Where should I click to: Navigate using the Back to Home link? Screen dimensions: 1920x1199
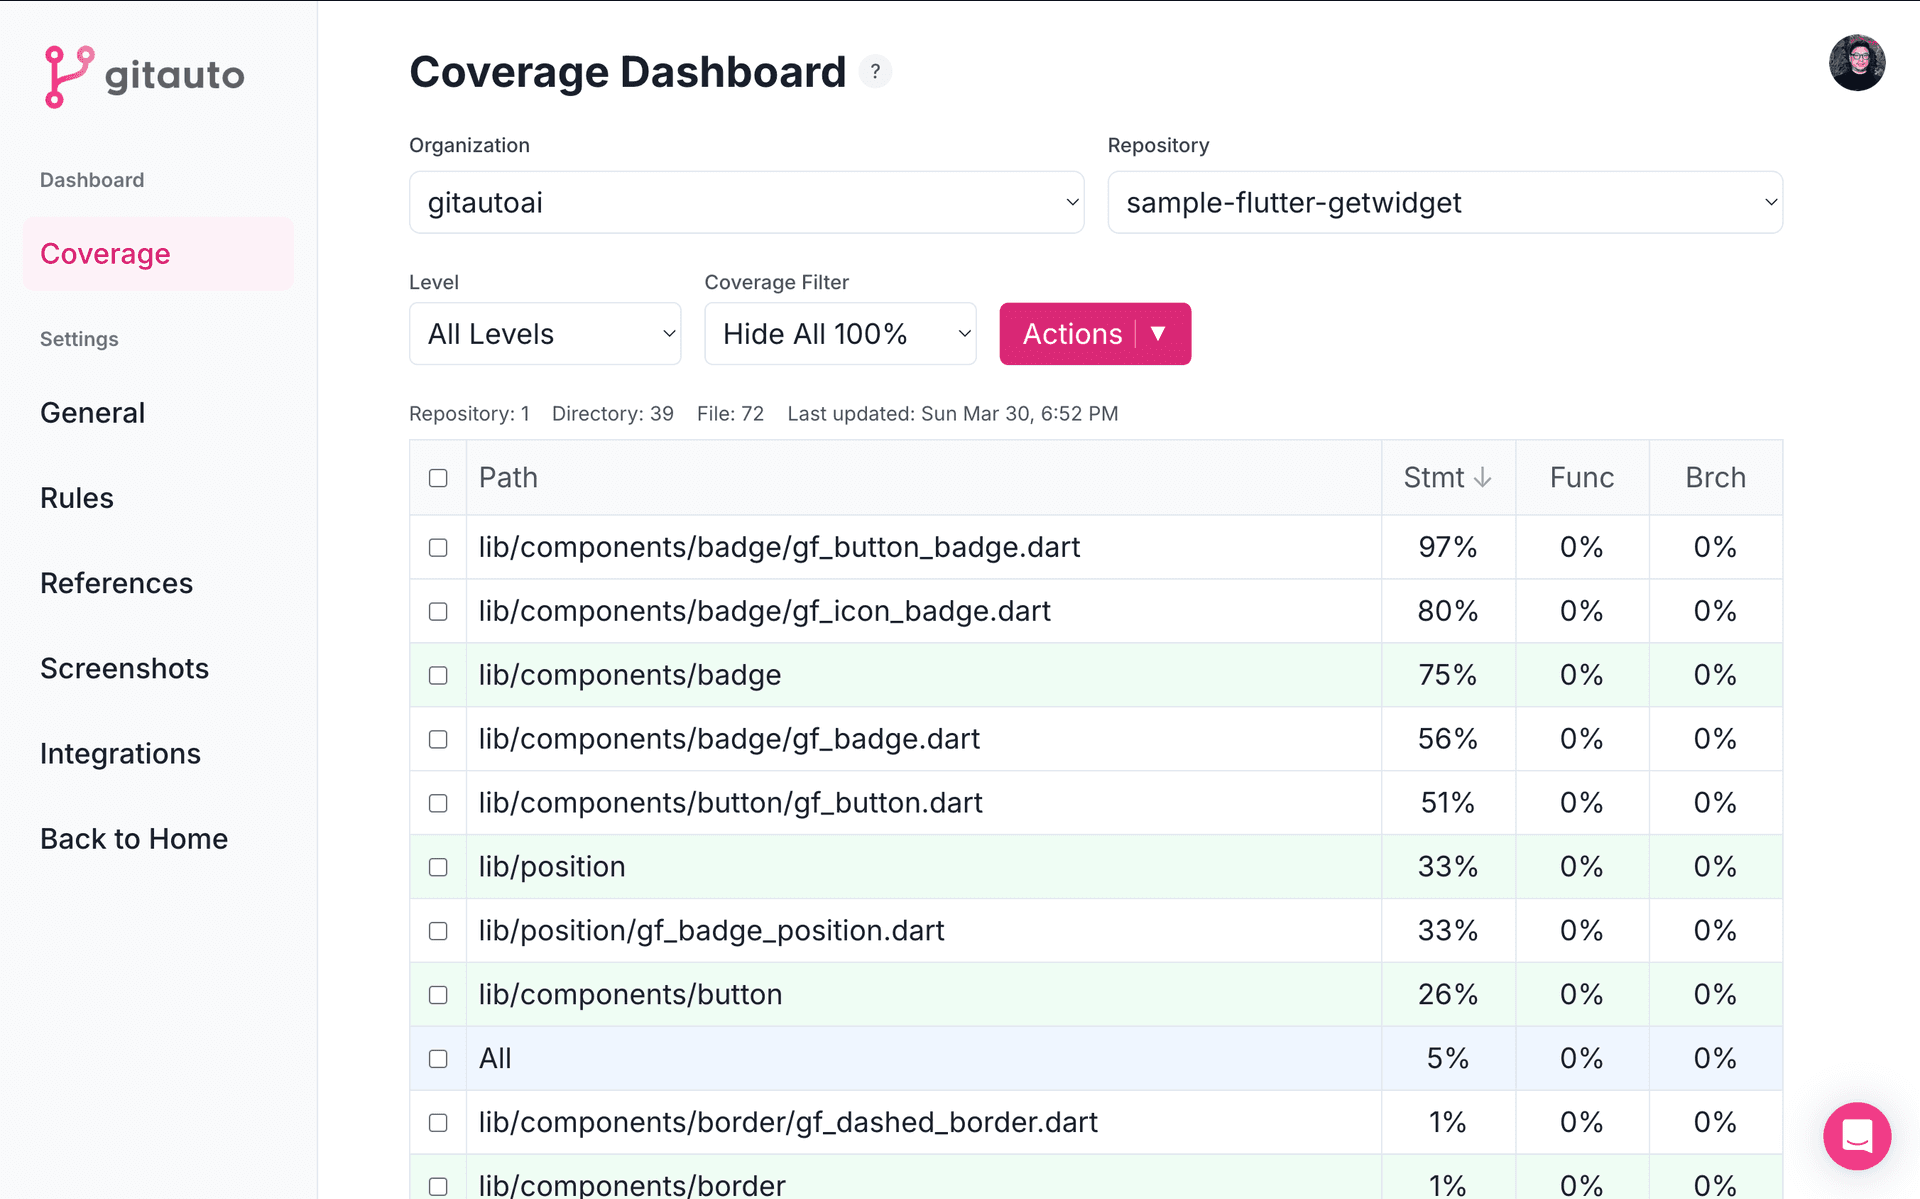(x=133, y=838)
